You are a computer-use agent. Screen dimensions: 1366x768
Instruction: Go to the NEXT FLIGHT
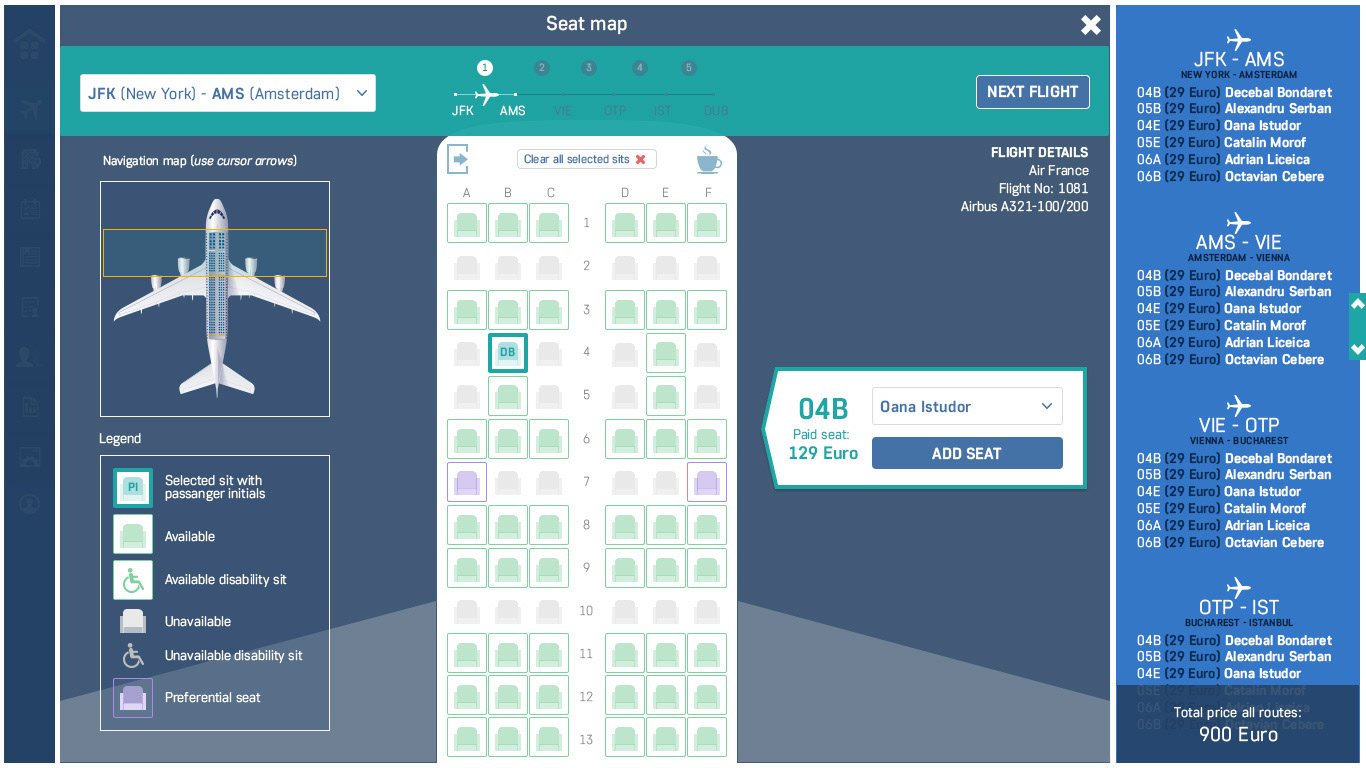tap(1032, 91)
